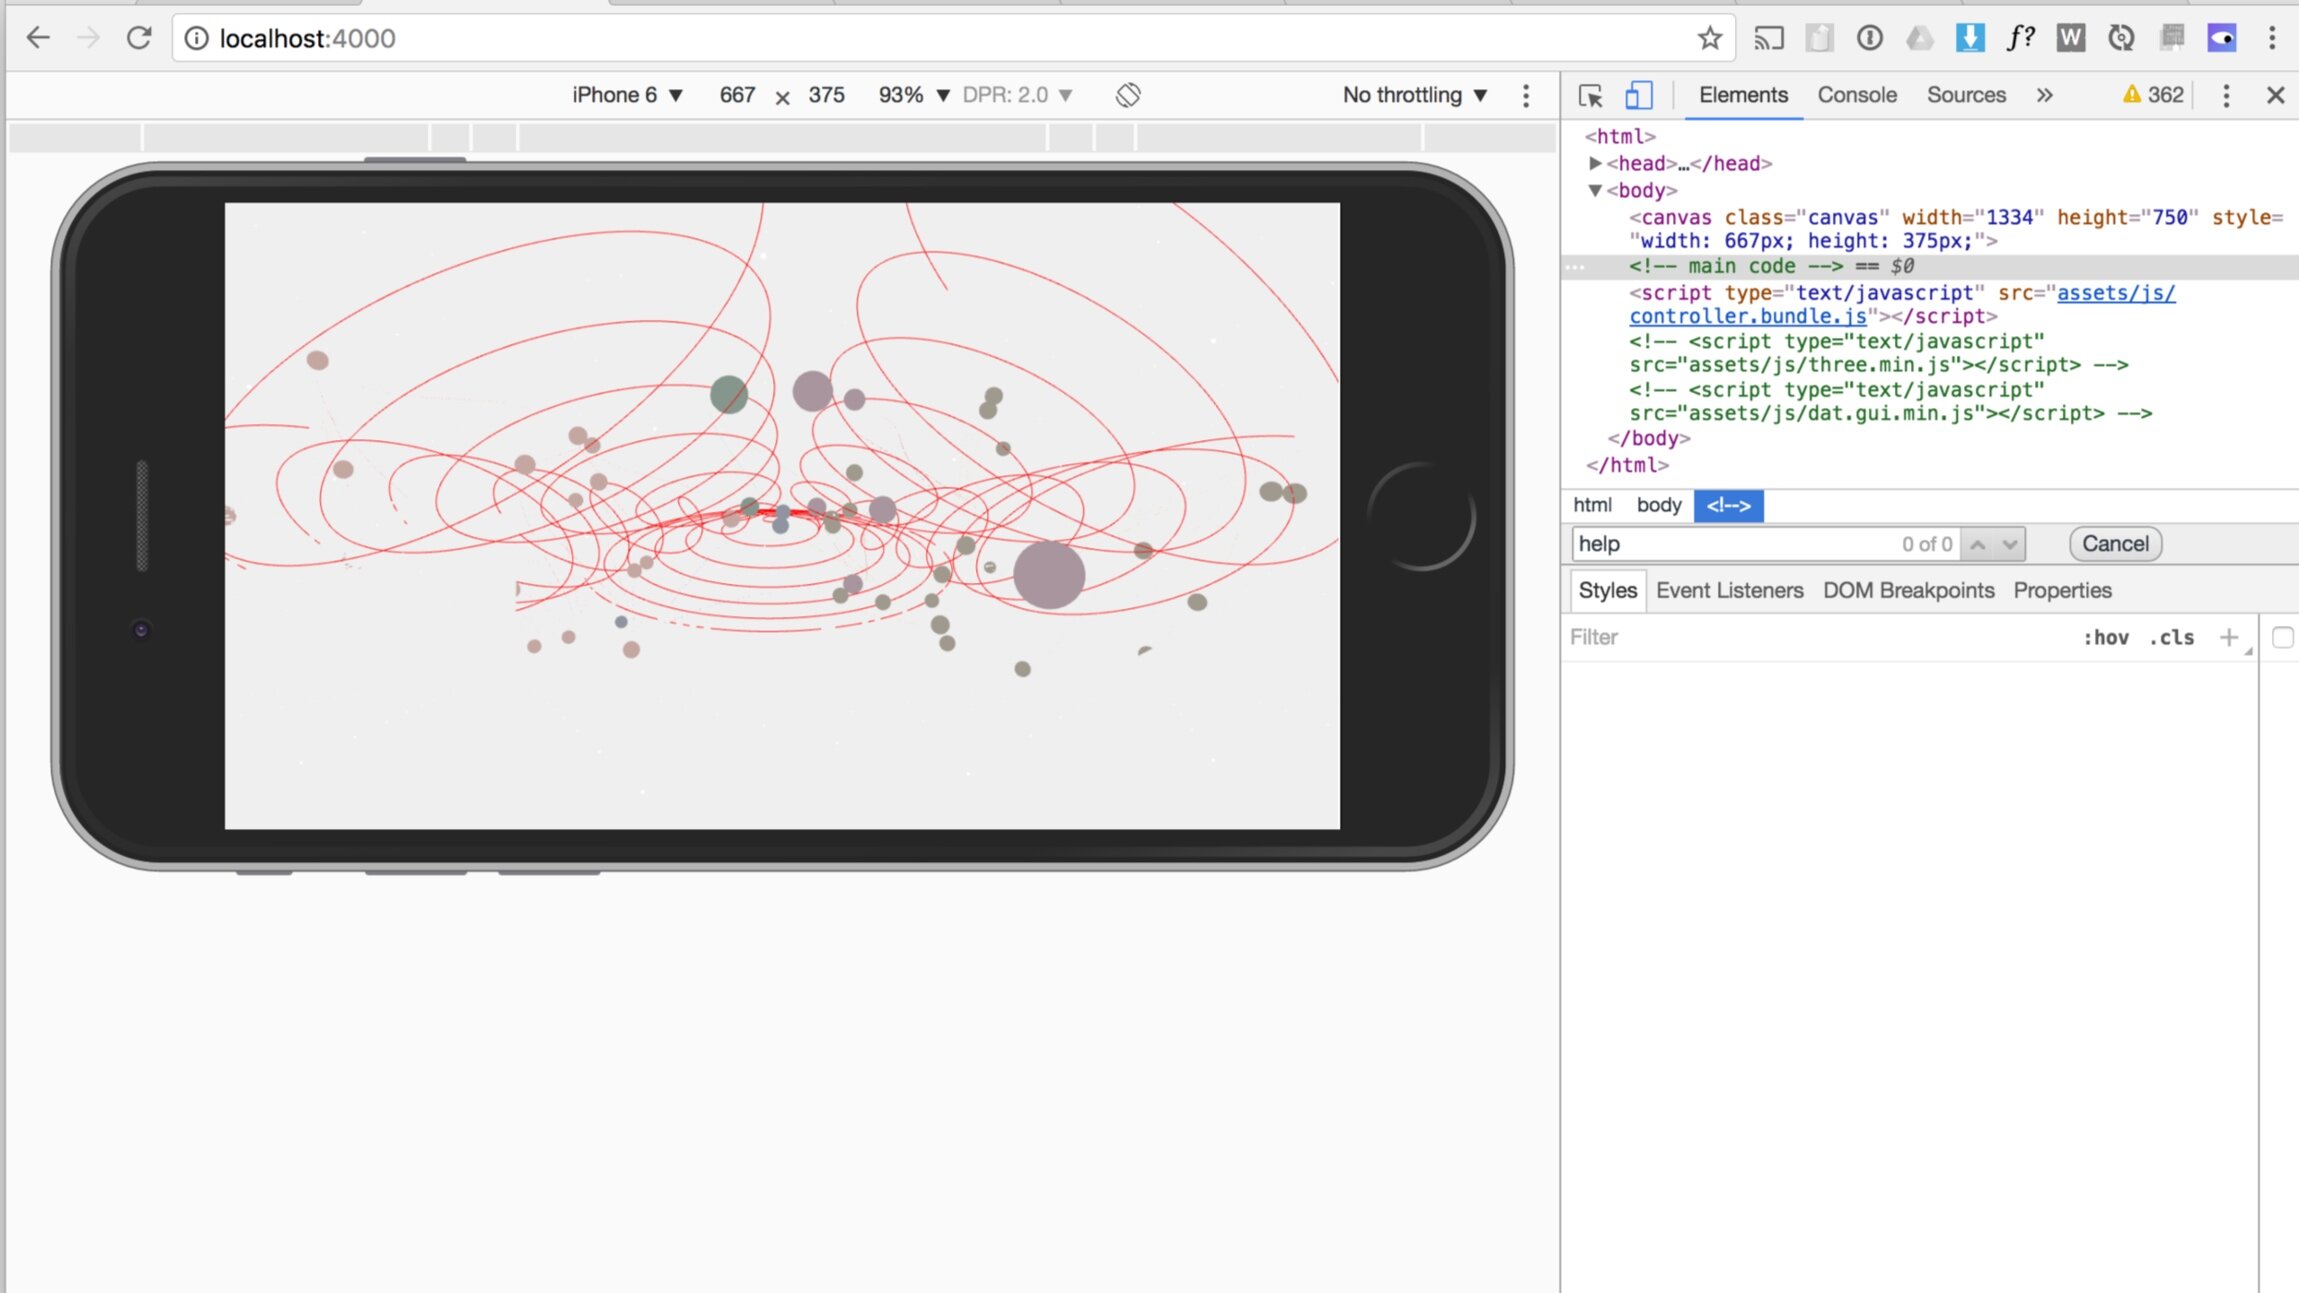Screen dimensions: 2299x1293
Task: Show more DevTools tabs with chevron
Action: click(2044, 95)
